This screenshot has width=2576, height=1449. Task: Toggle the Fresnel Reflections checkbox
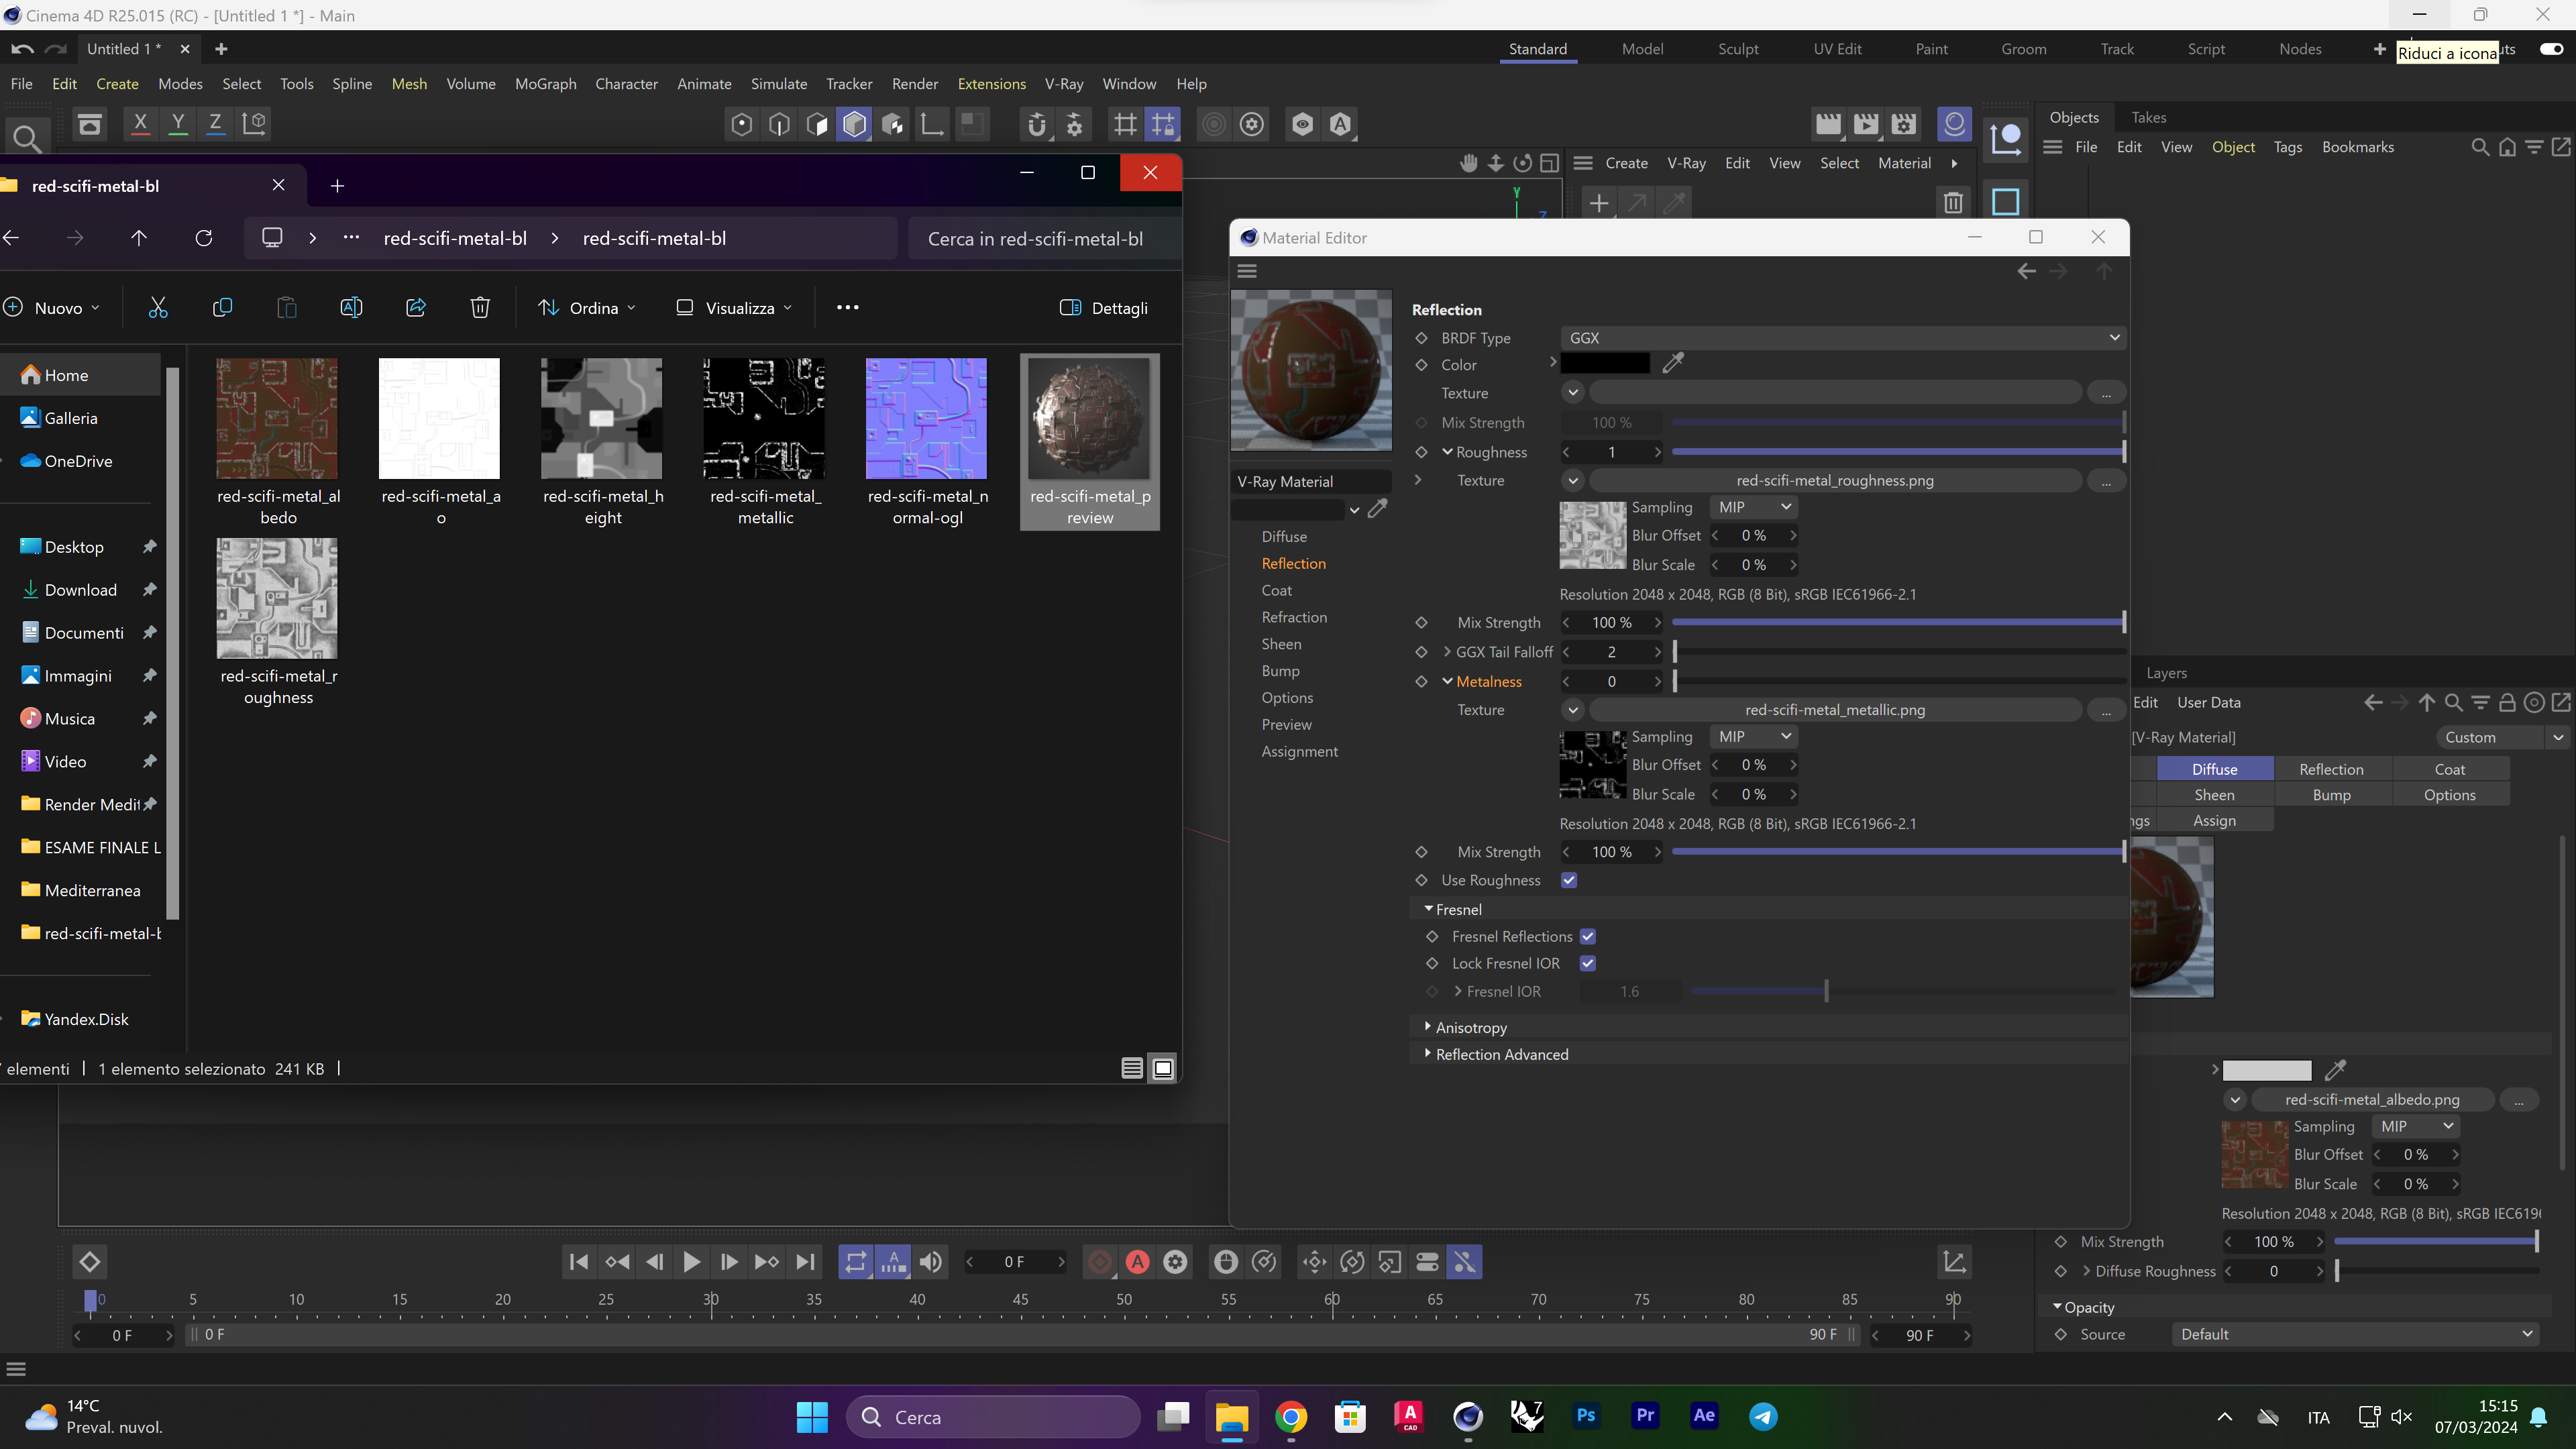pyautogui.click(x=1588, y=936)
